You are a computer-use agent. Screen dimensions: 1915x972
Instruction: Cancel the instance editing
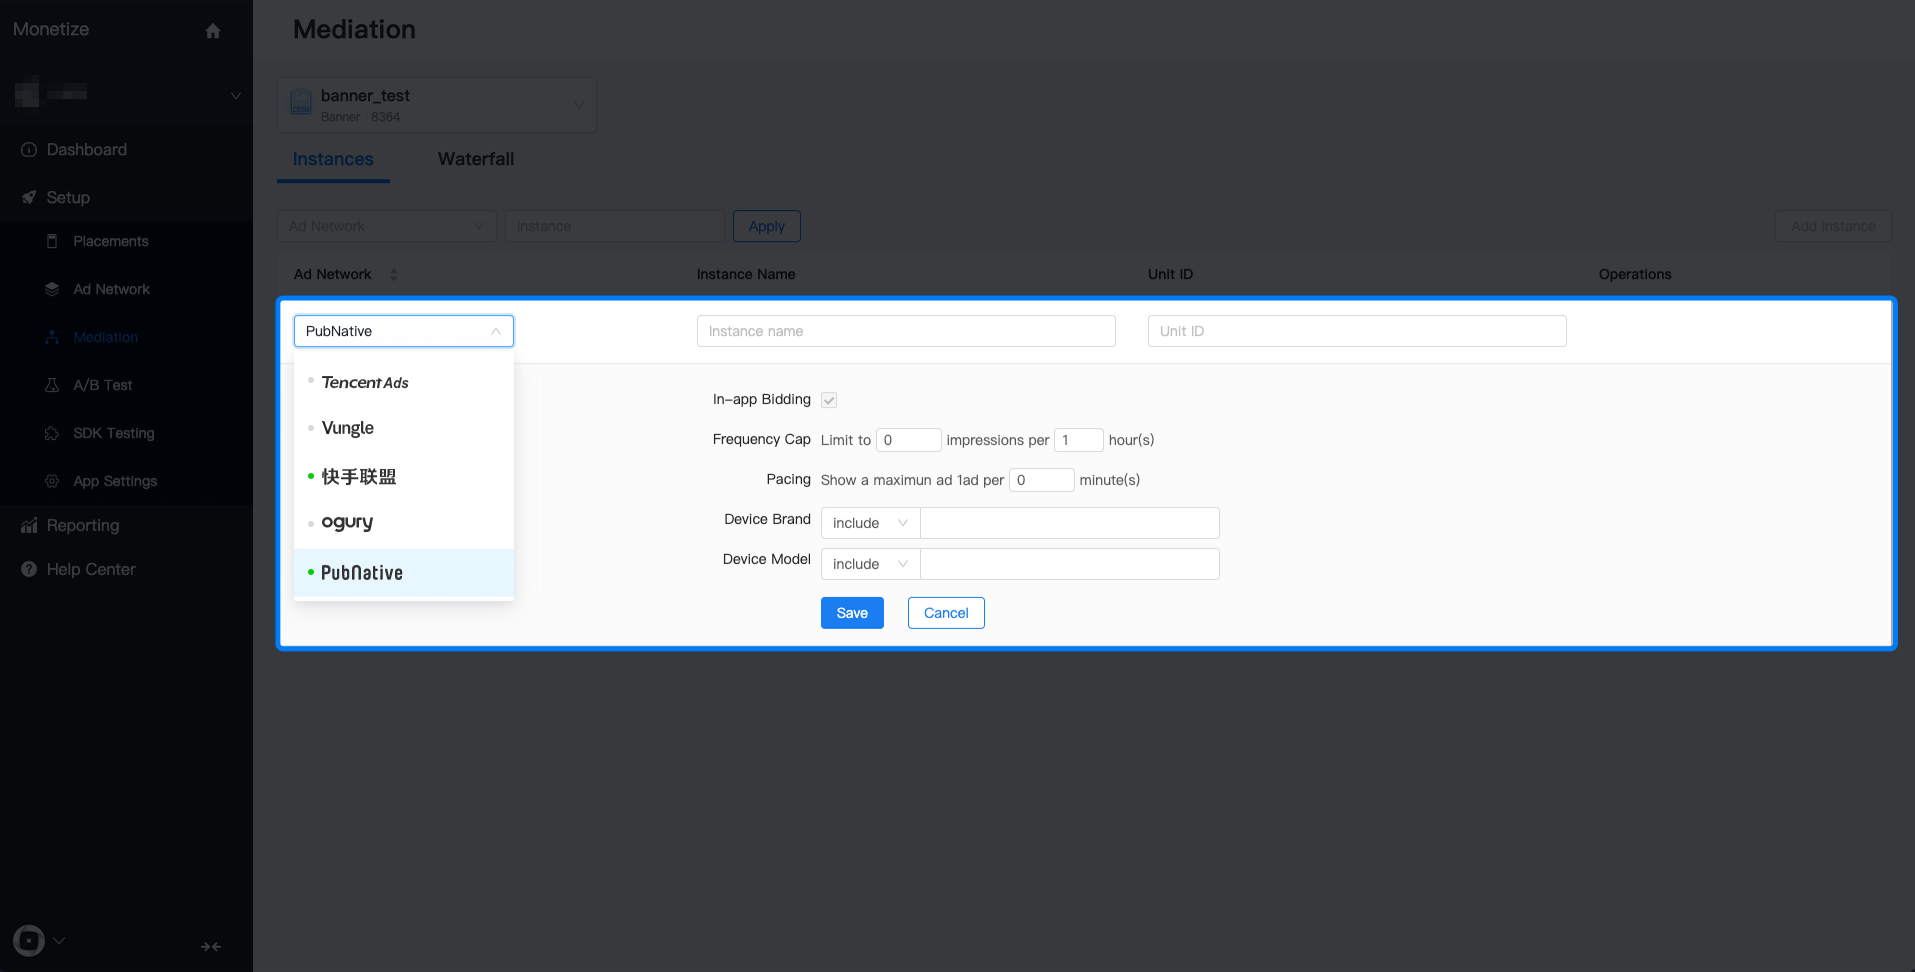(946, 613)
